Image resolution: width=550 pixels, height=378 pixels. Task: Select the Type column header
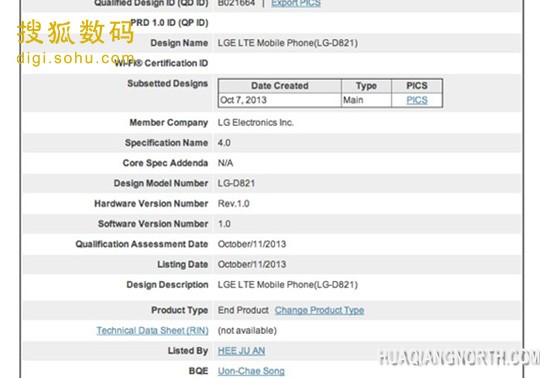pyautogui.click(x=366, y=86)
